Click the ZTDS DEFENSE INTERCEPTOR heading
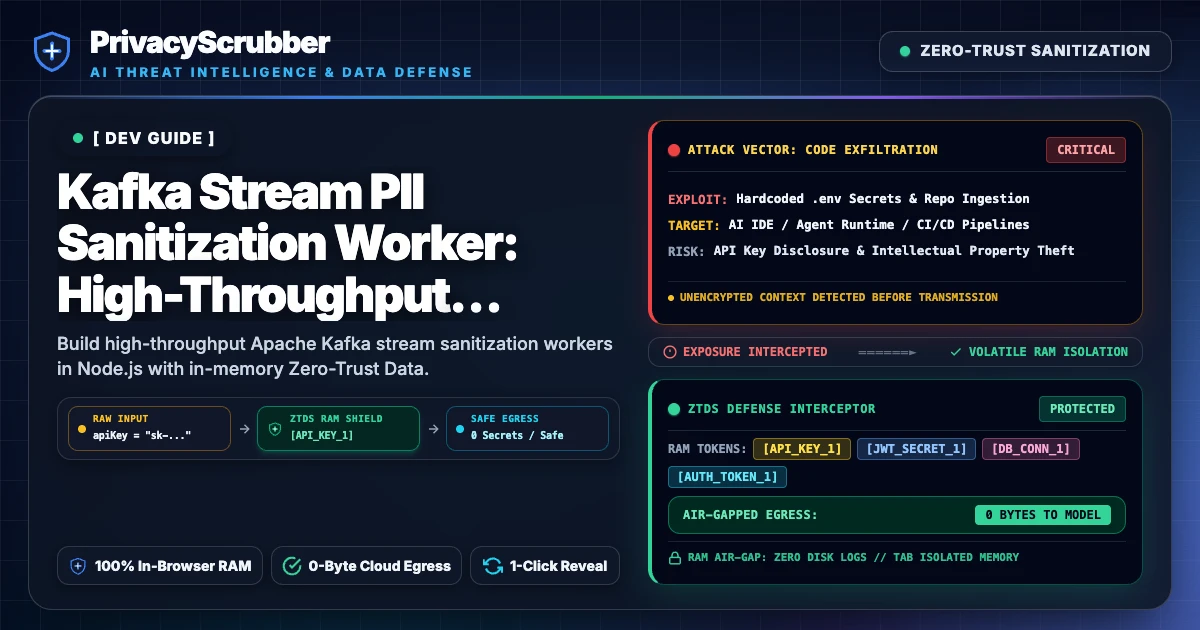The image size is (1200, 630). pos(782,408)
